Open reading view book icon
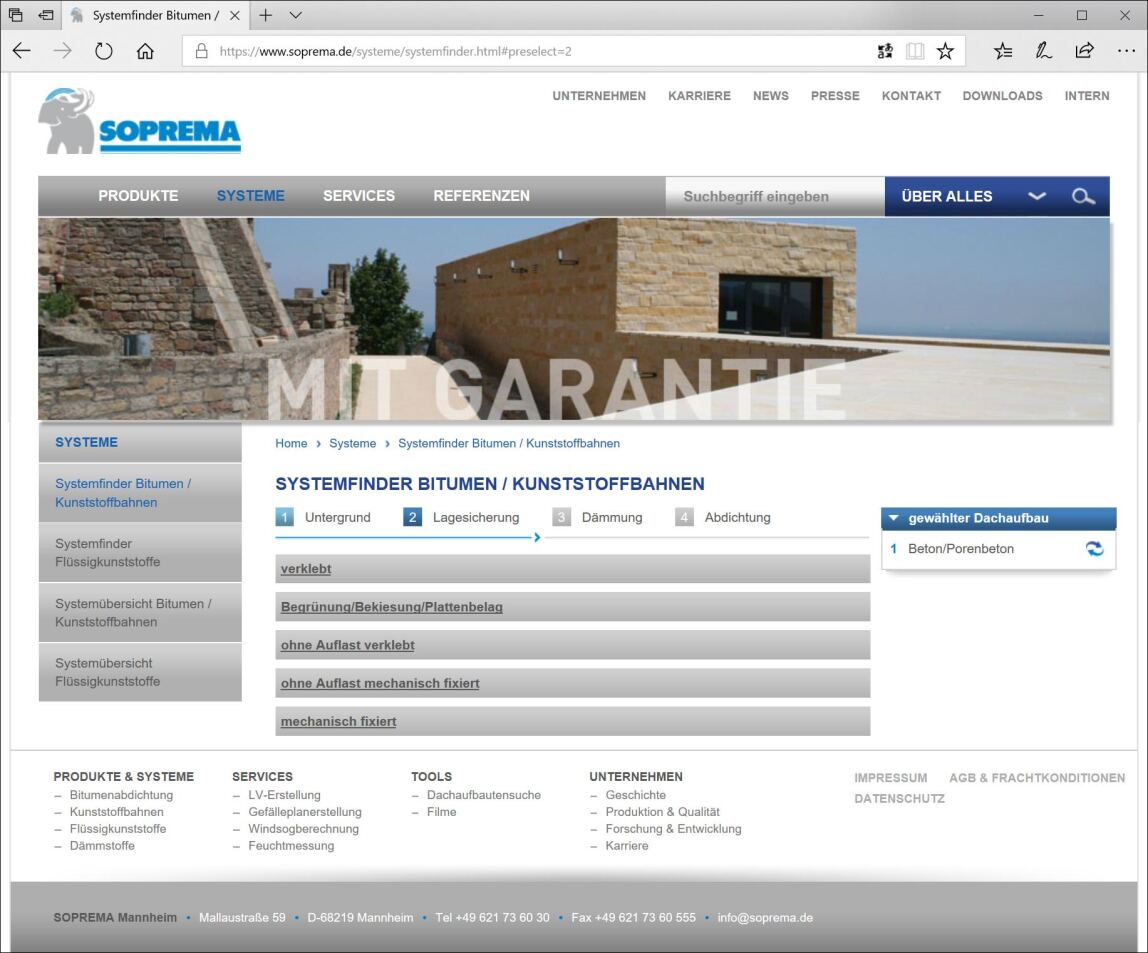Viewport: 1148px width, 953px height. pyautogui.click(x=915, y=51)
